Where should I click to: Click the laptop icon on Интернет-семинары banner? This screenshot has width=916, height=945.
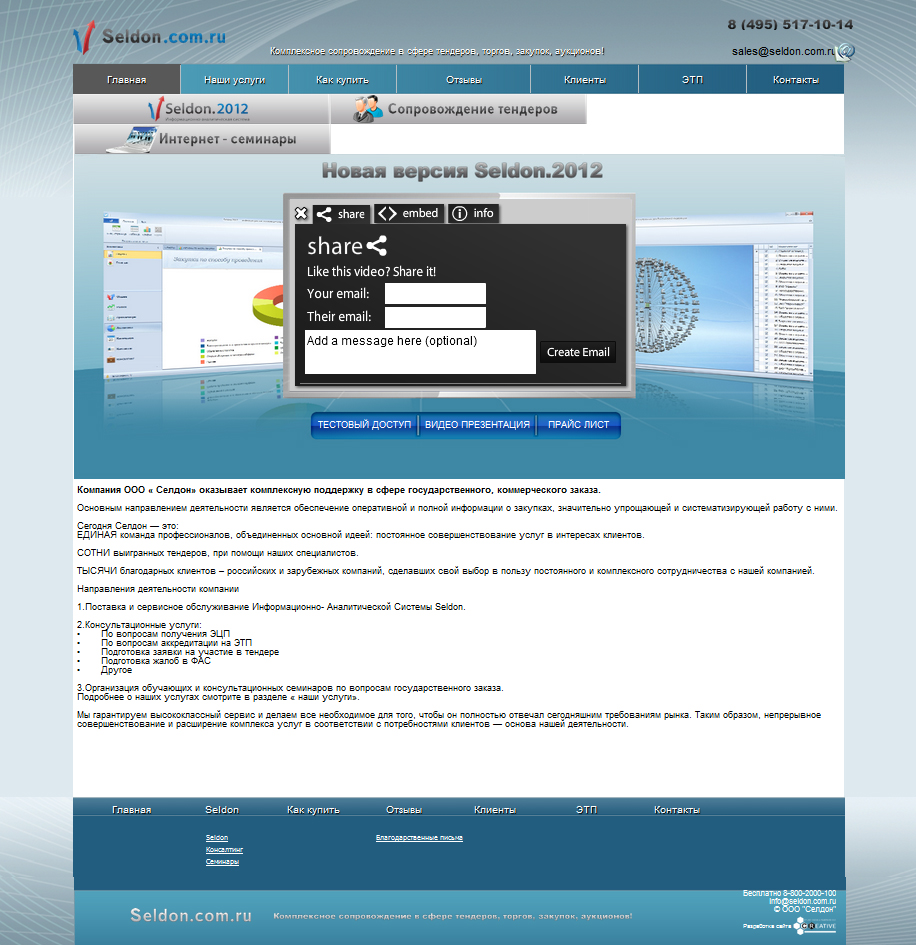[133, 139]
